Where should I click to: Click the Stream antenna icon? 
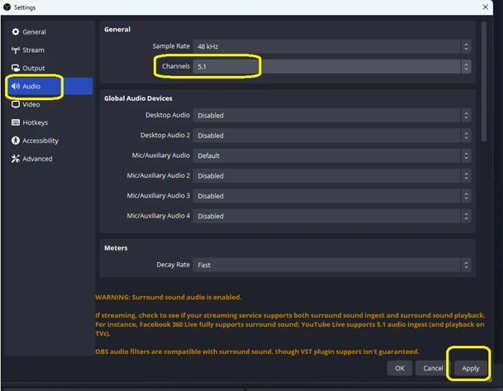tap(15, 50)
